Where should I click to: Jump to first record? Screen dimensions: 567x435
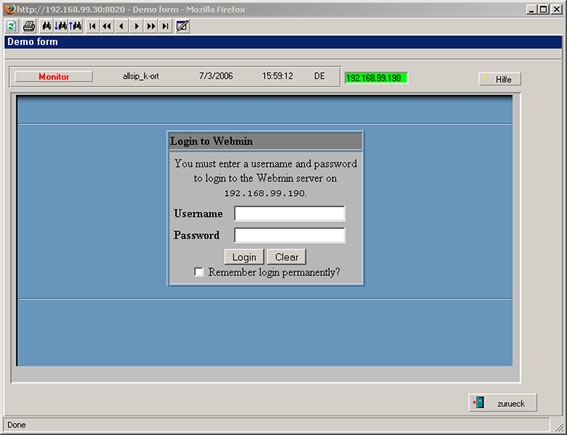tap(93, 26)
